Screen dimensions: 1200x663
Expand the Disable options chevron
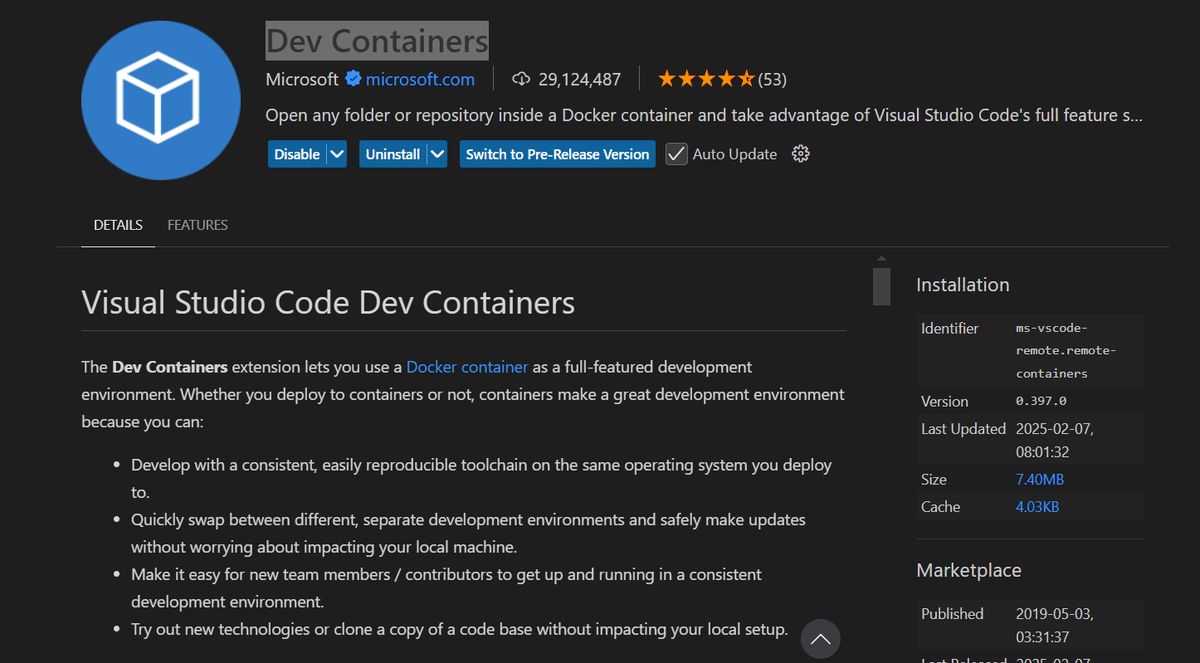tap(338, 153)
